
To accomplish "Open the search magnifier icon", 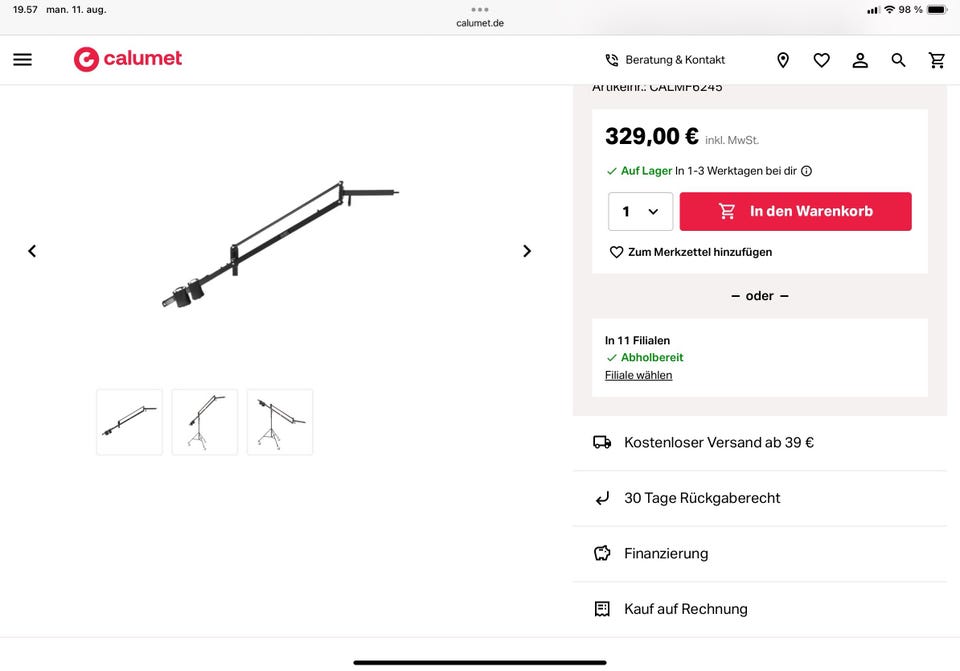I will (899, 60).
